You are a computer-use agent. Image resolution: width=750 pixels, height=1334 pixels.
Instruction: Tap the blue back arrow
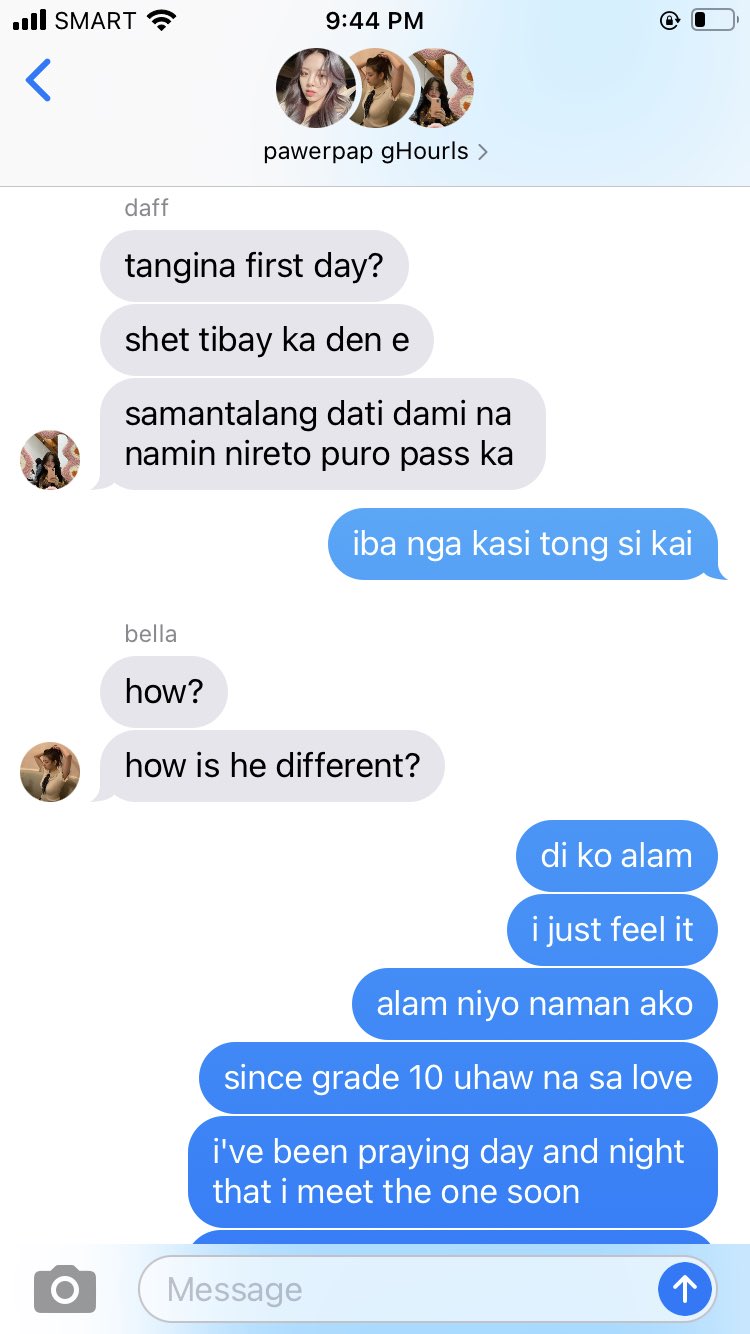[38, 80]
